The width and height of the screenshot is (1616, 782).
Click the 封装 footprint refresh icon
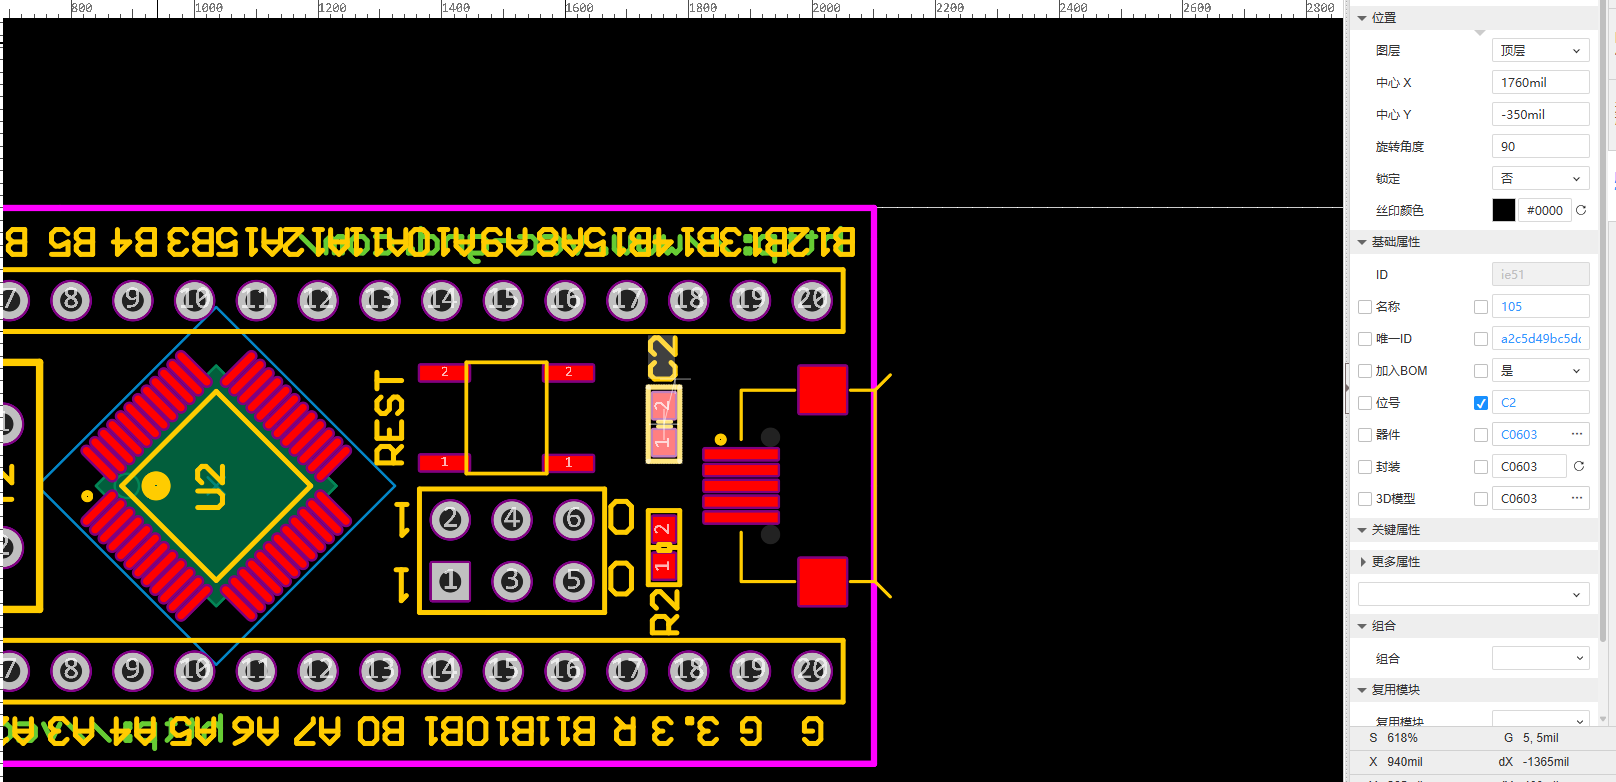(1579, 466)
